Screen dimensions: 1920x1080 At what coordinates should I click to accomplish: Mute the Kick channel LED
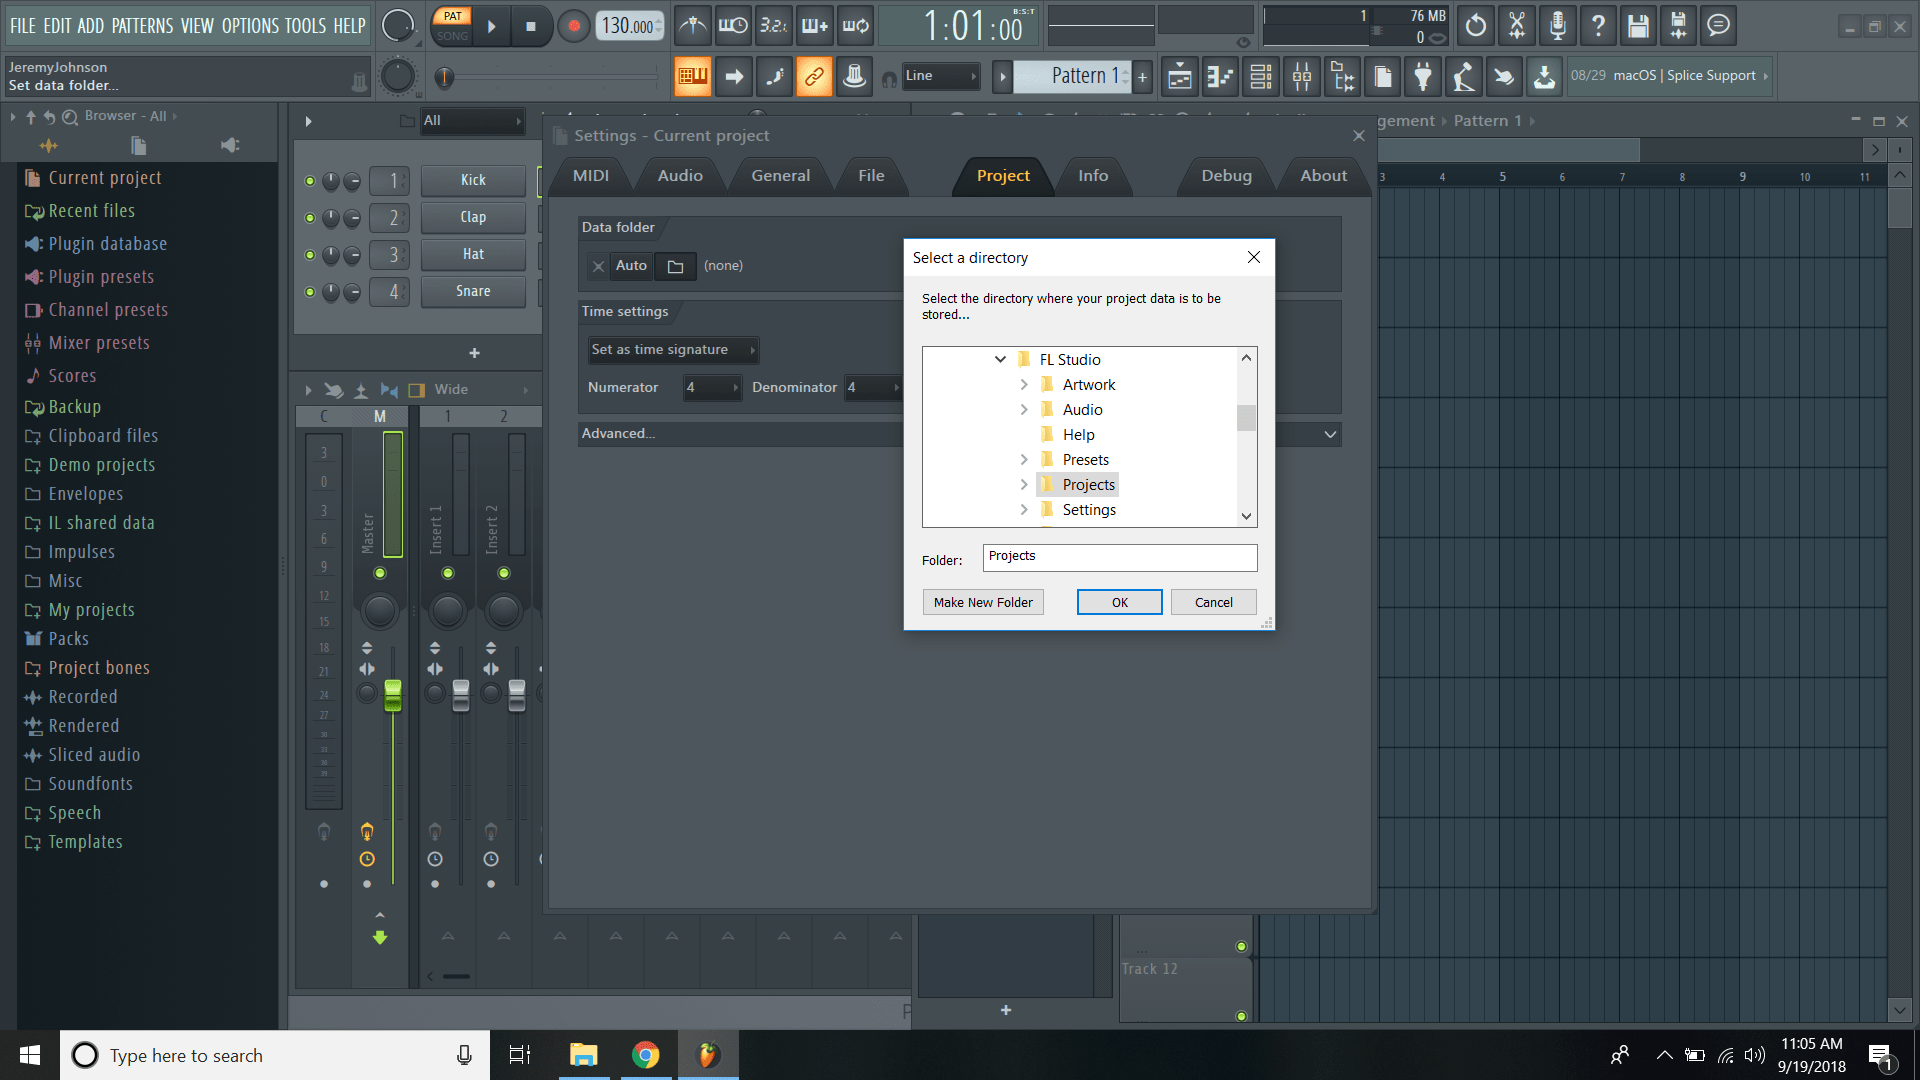click(309, 181)
